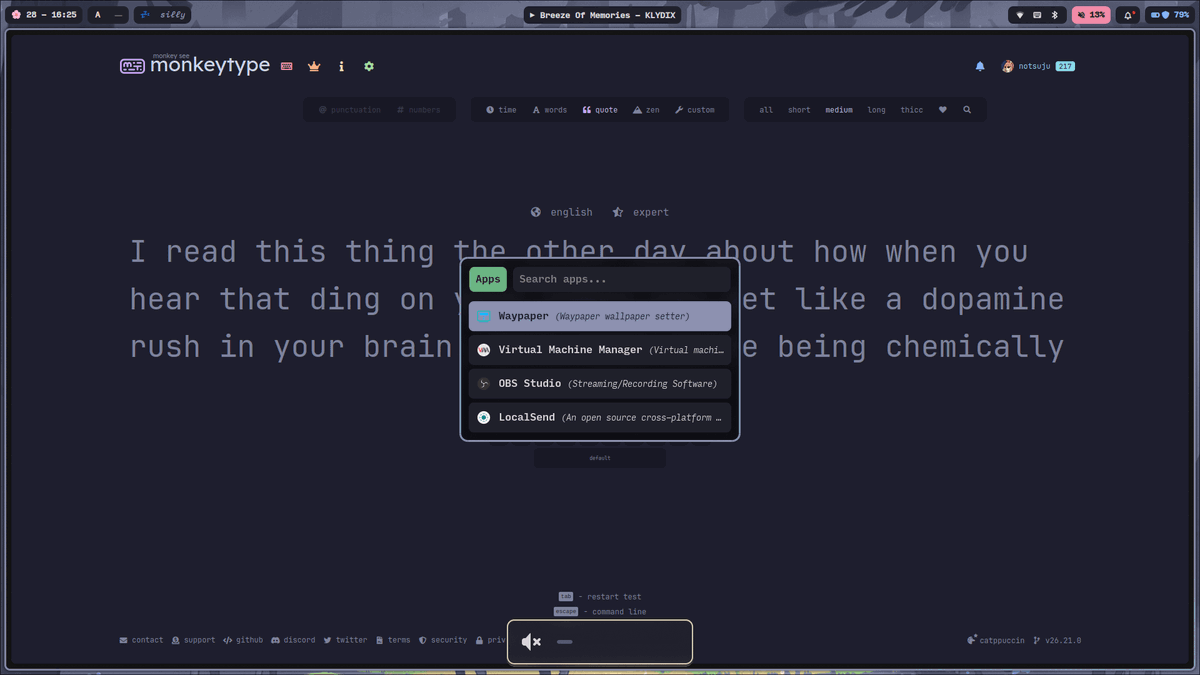The width and height of the screenshot is (1200, 675).
Task: Select the words test mode
Action: coord(550,110)
